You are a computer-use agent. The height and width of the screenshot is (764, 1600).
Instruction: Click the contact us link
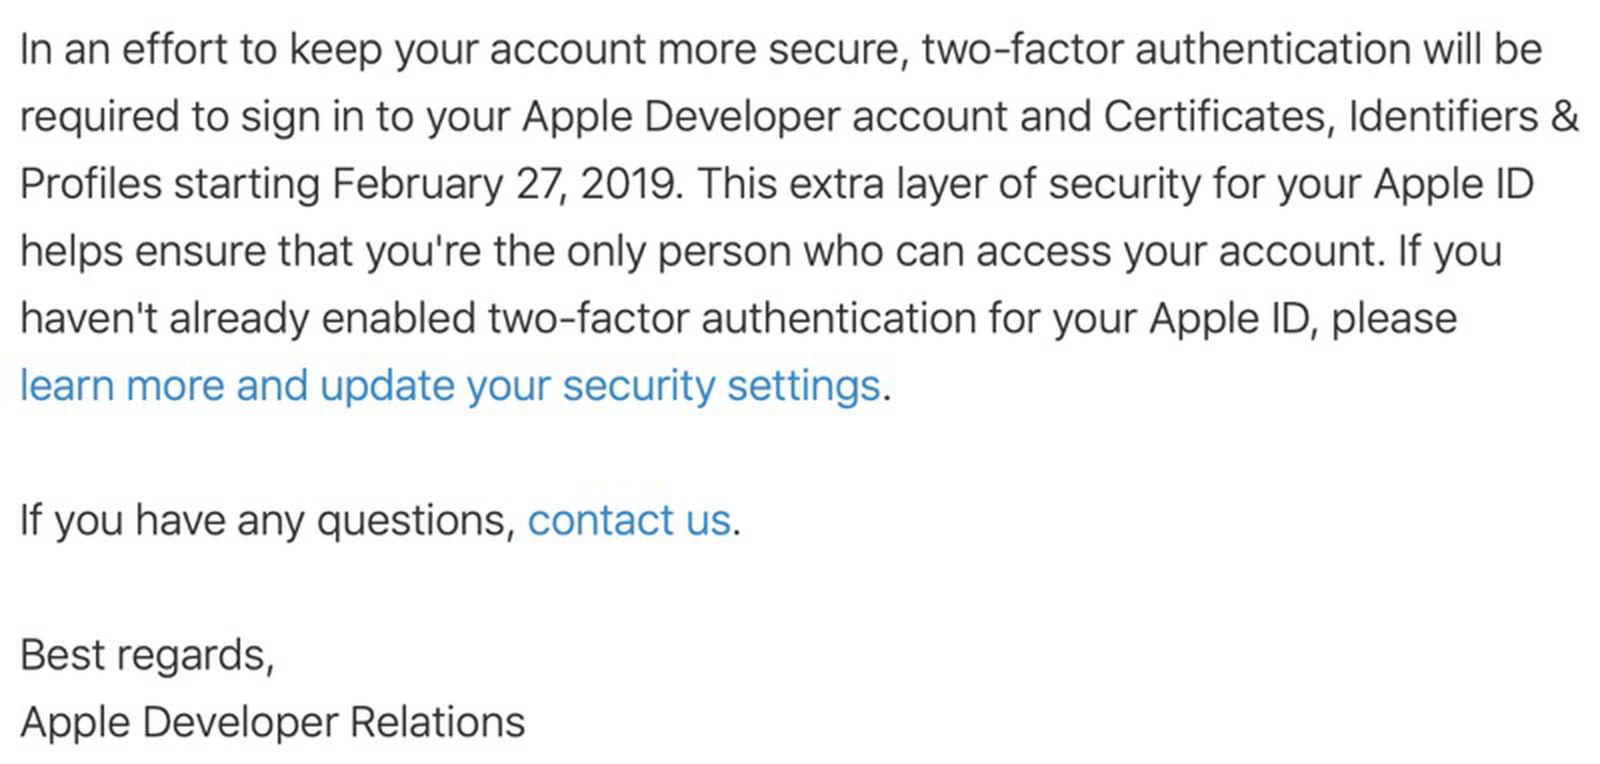click(x=629, y=521)
